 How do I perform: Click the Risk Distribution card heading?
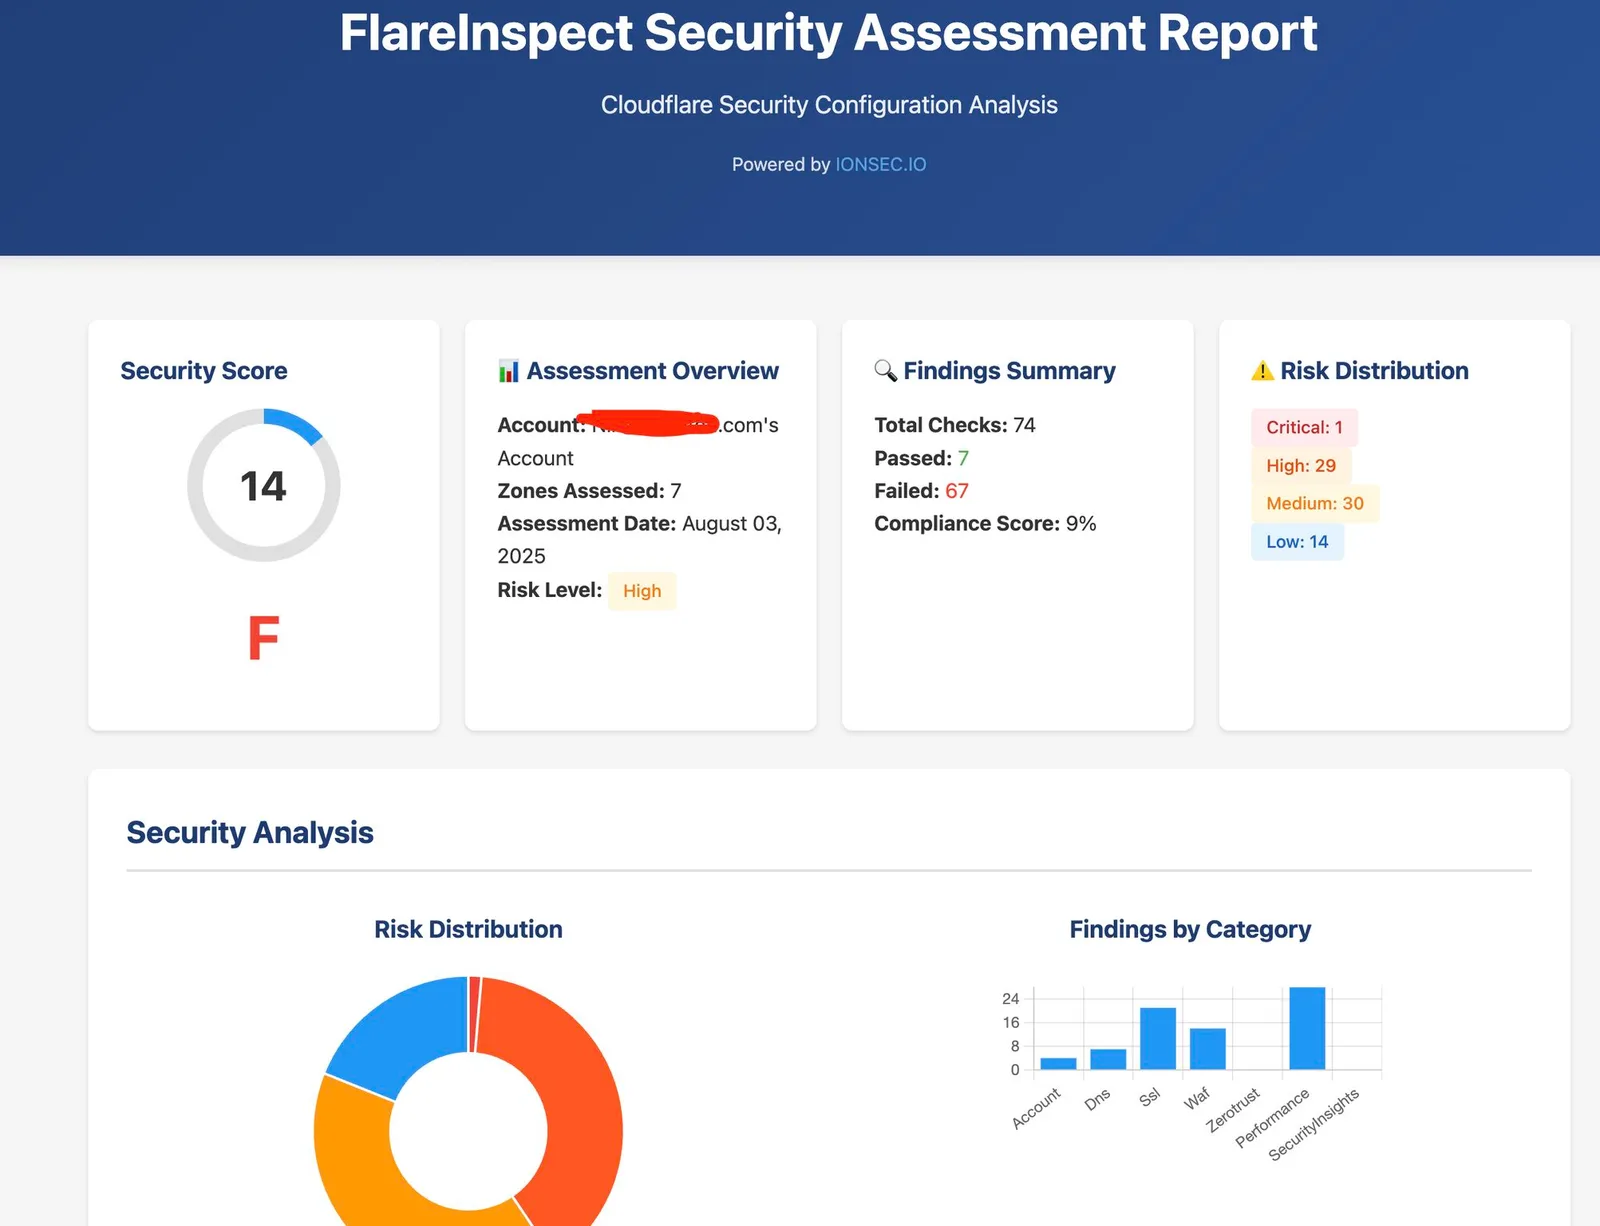pyautogui.click(x=1374, y=371)
